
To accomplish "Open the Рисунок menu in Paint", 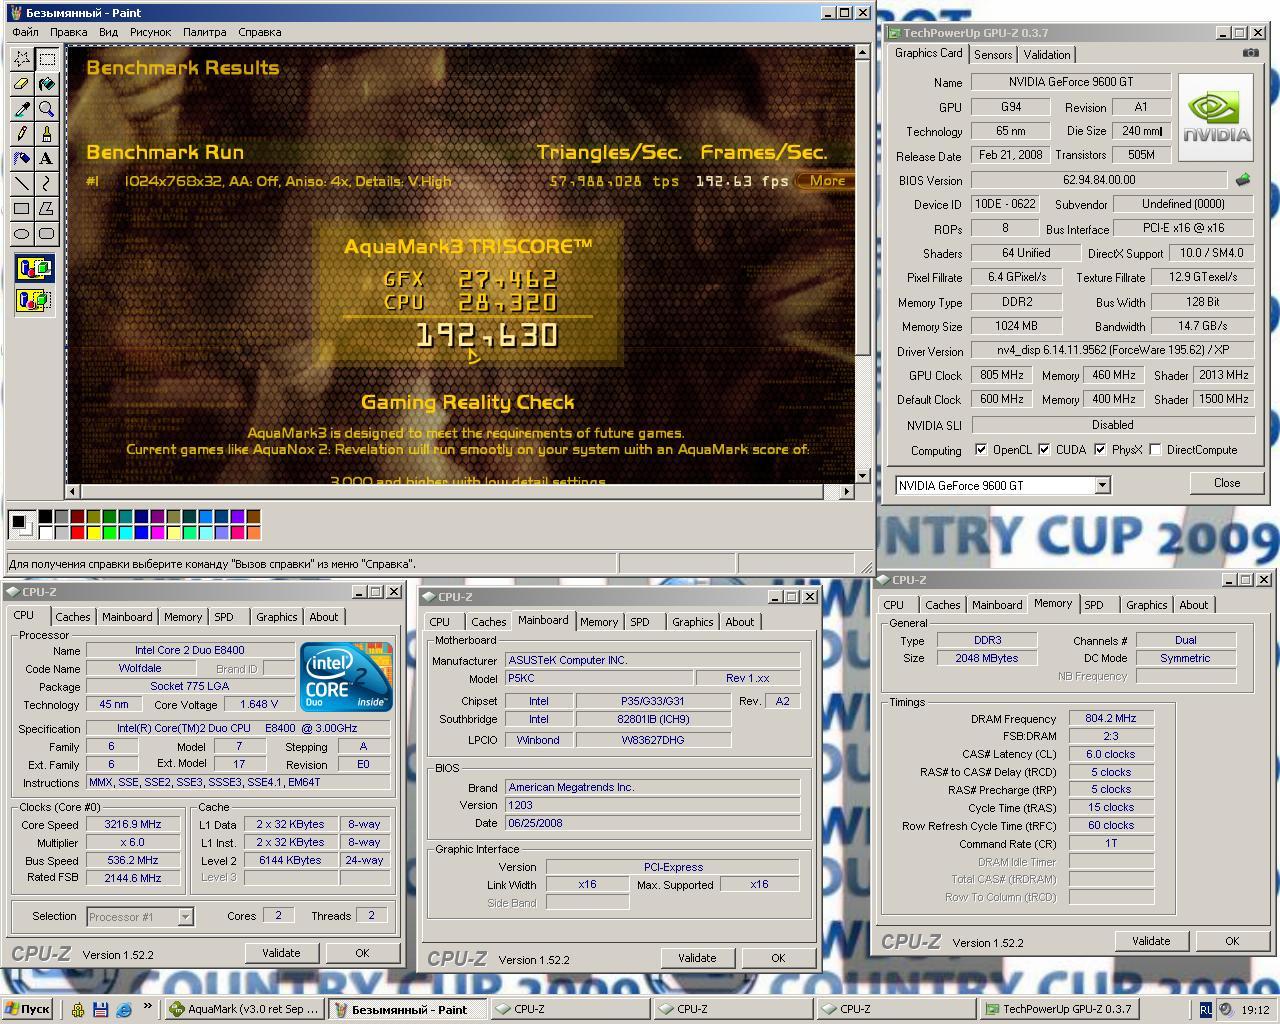I will point(150,32).
